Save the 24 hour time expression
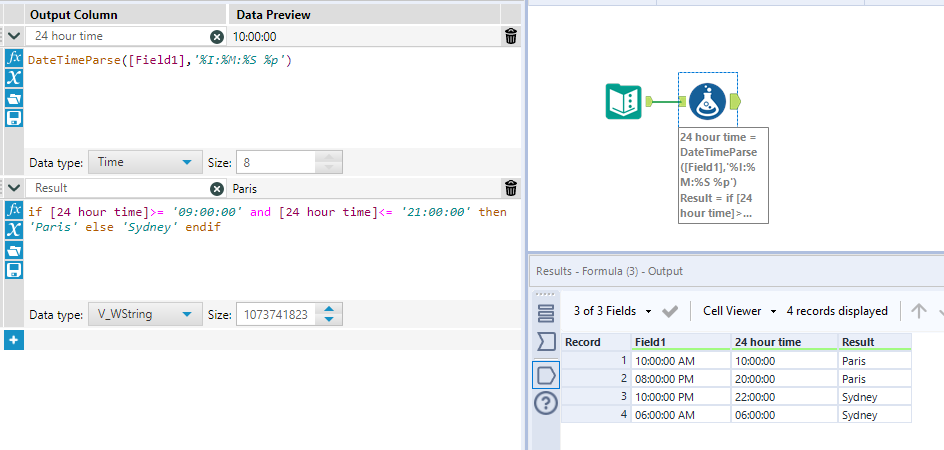The image size is (944, 450). pos(14,117)
